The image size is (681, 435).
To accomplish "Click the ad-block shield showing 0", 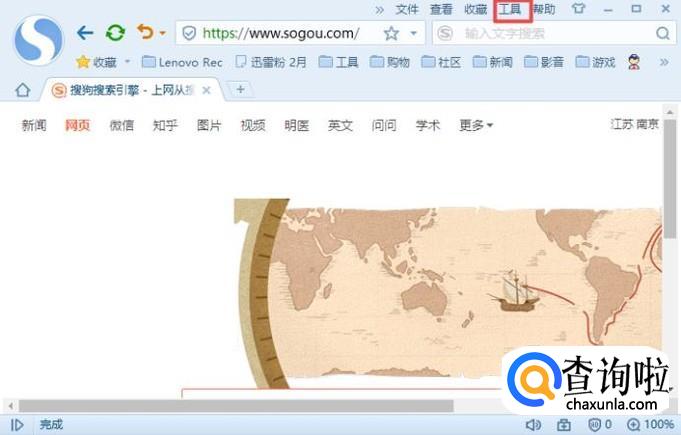I will pyautogui.click(x=600, y=424).
